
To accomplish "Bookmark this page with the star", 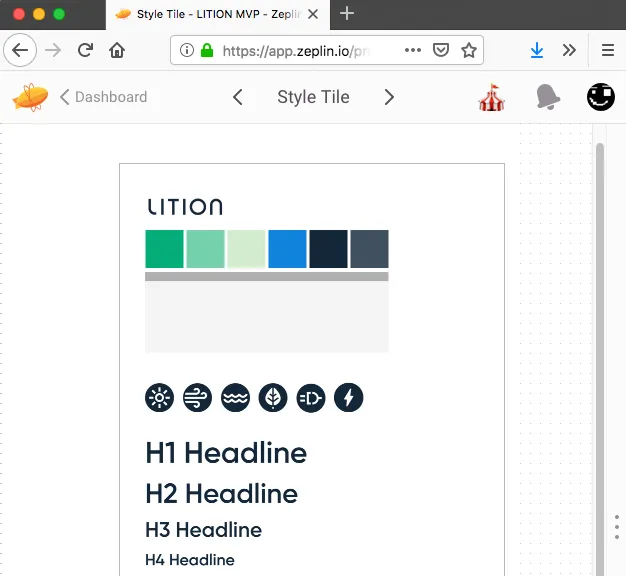I will point(469,50).
